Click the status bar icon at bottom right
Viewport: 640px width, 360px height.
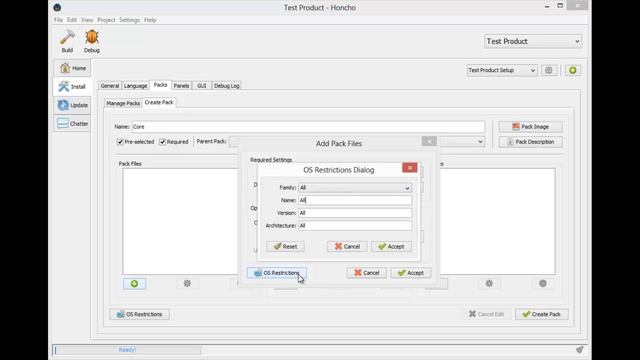point(580,350)
